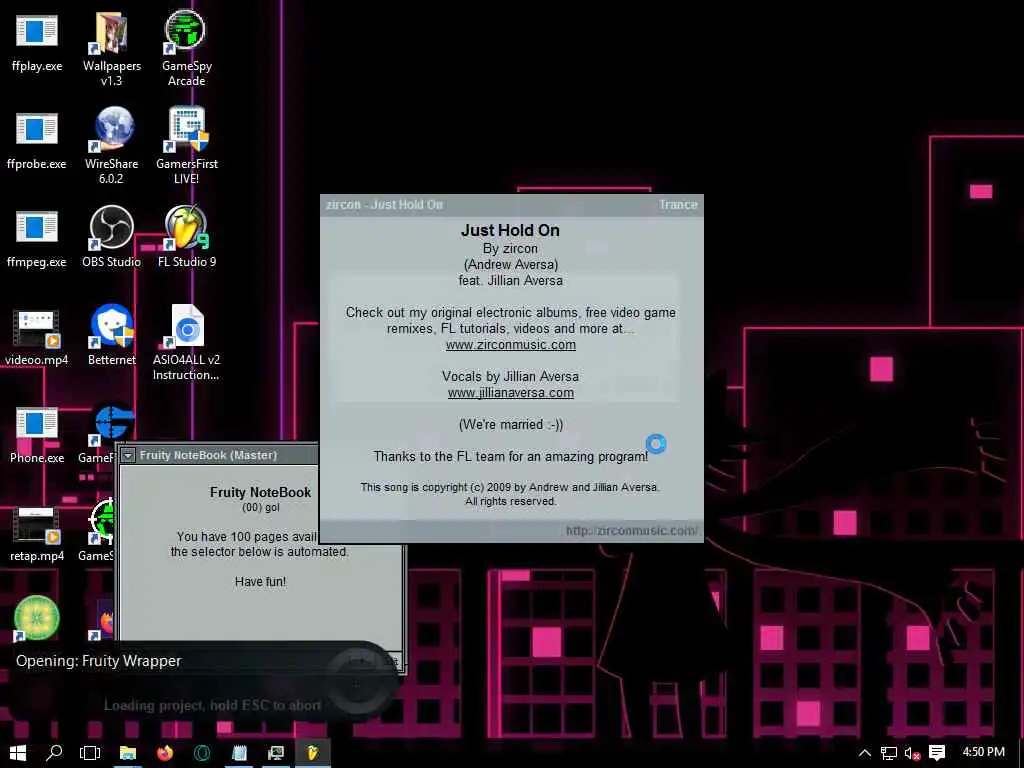Switch to Firefox on the taskbar
Viewport: 1024px width, 768px height.
165,752
